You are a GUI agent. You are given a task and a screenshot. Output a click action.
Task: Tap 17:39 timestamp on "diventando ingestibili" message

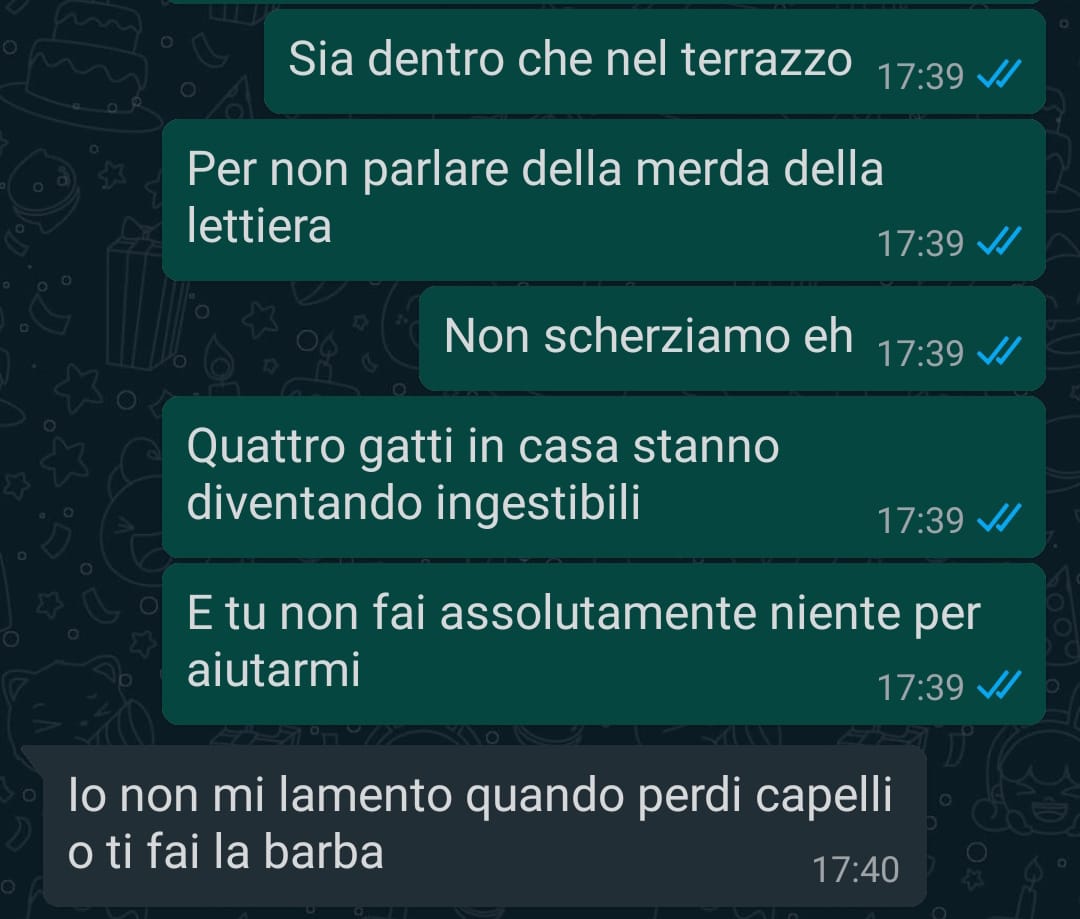pos(920,520)
